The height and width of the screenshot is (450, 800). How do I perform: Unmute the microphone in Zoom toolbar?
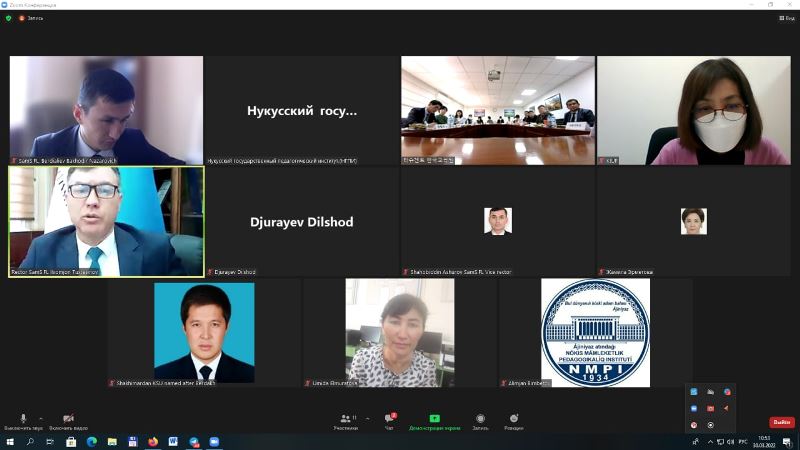tap(23, 419)
